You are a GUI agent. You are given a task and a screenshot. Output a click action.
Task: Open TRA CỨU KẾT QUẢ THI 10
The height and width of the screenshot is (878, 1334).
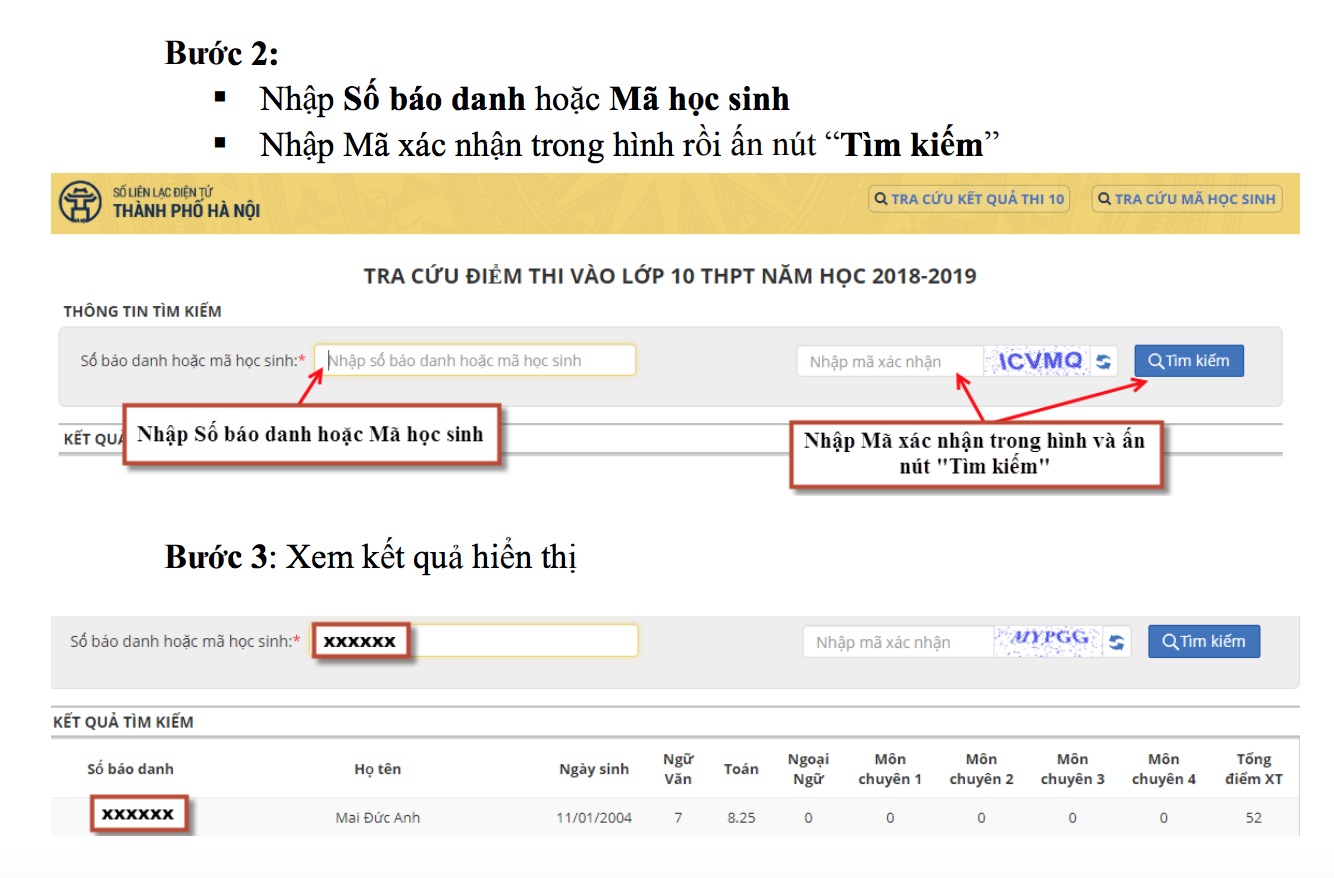(969, 199)
